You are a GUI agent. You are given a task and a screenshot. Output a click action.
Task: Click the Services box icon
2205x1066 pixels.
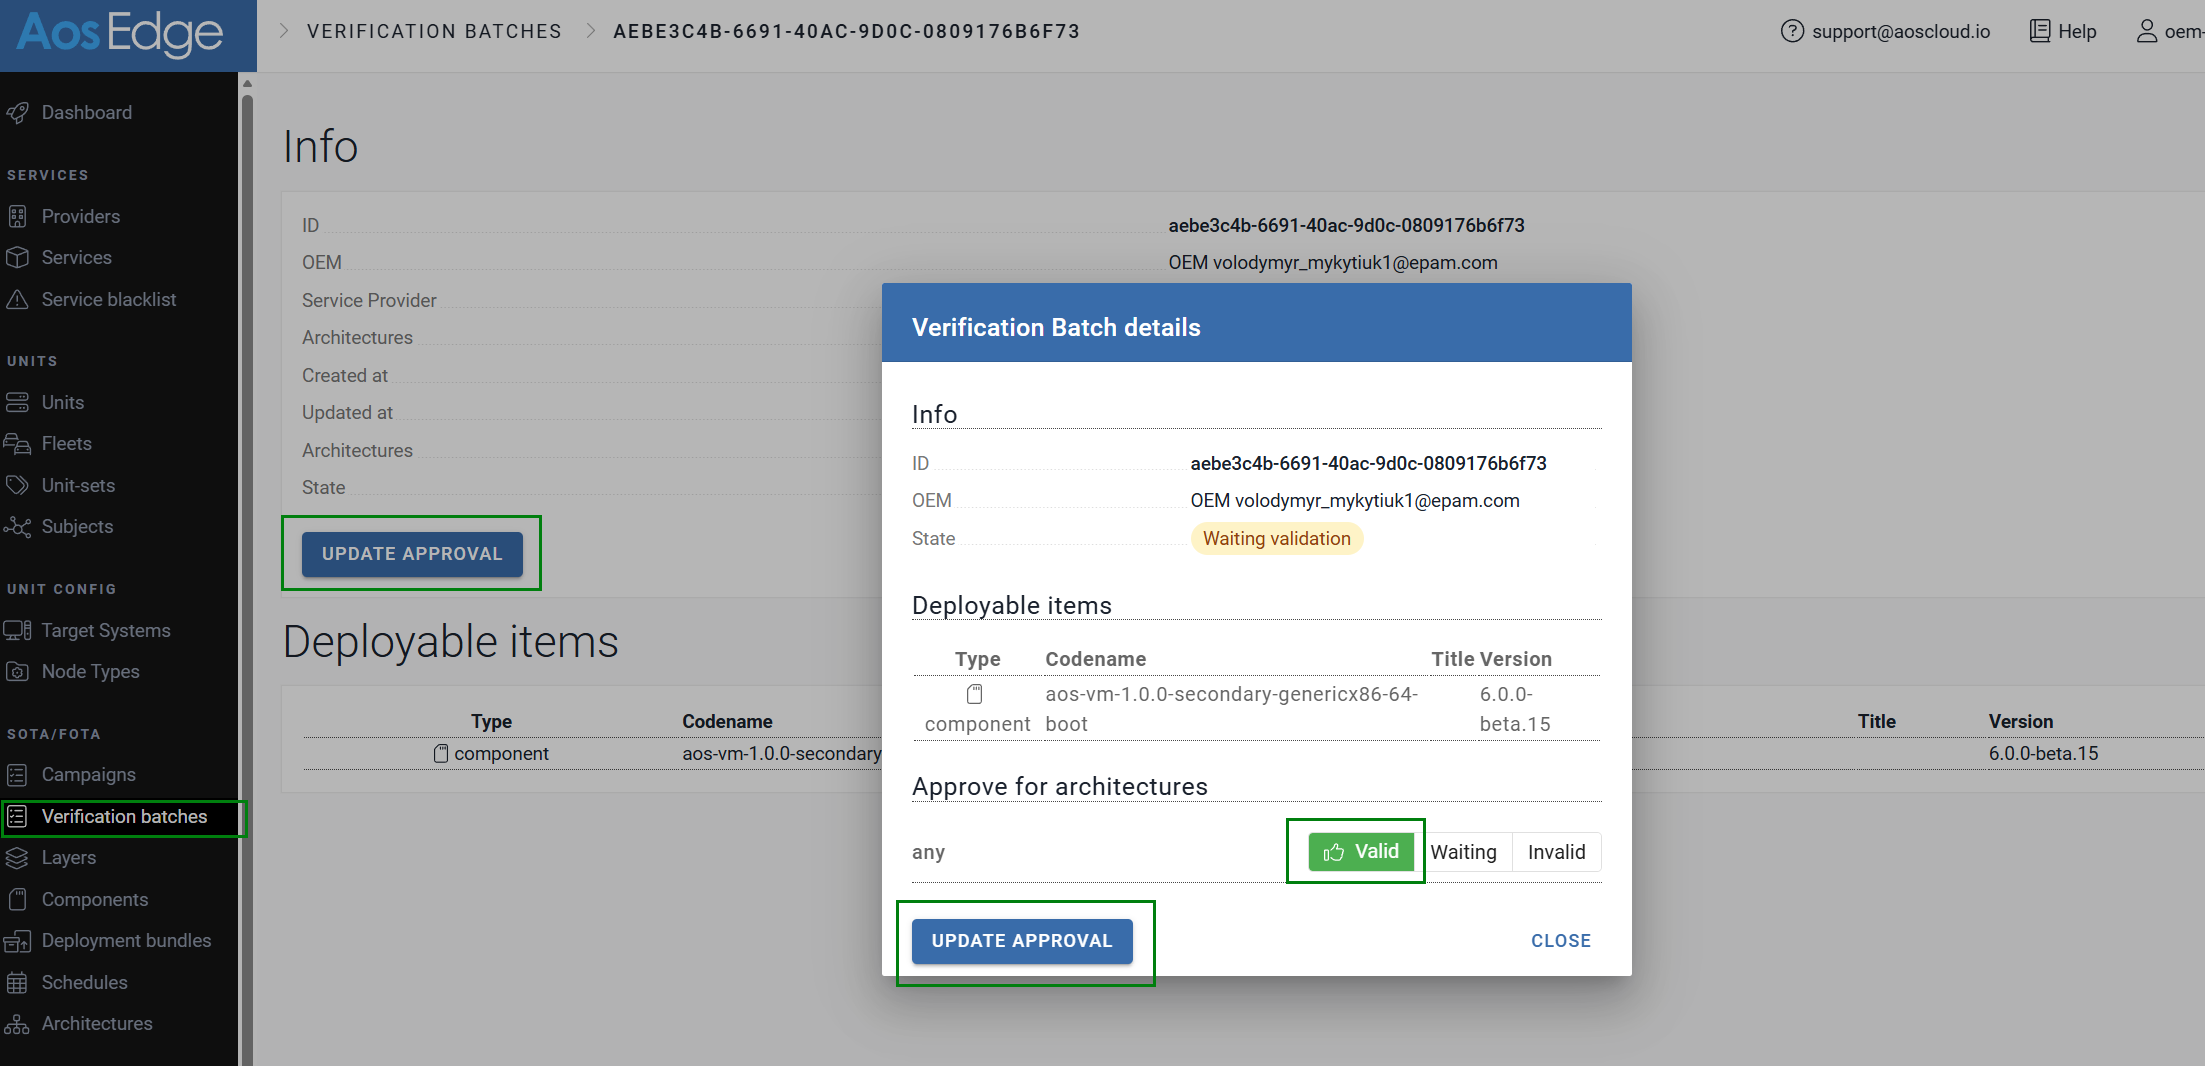coord(17,258)
